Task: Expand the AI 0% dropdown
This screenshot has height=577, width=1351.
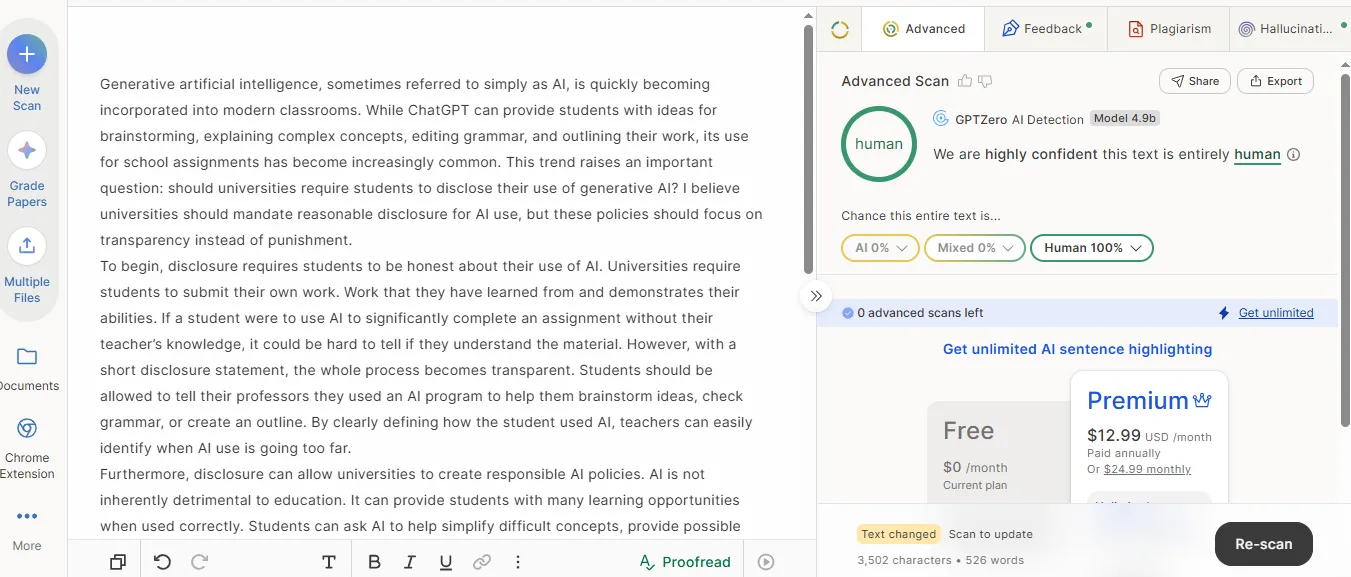Action: click(880, 247)
